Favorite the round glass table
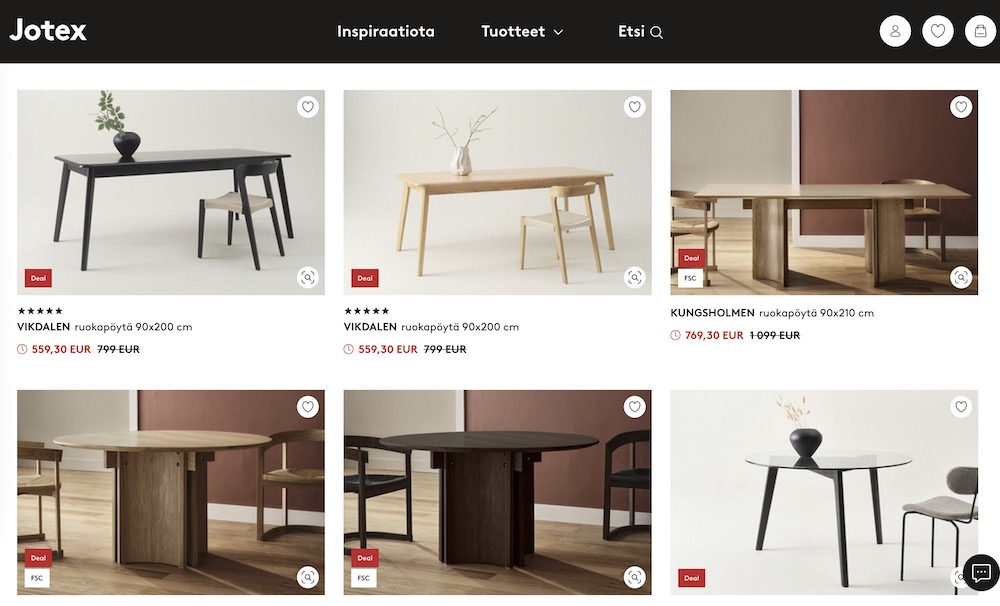 (961, 406)
